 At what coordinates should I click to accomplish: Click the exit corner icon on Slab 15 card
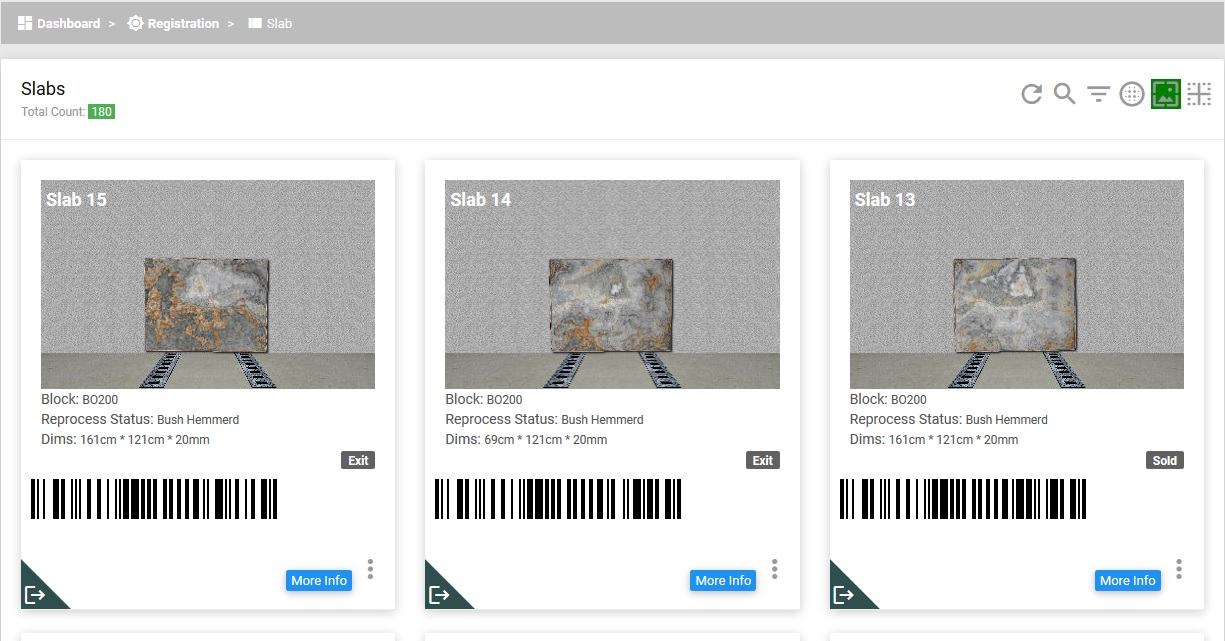point(36,594)
